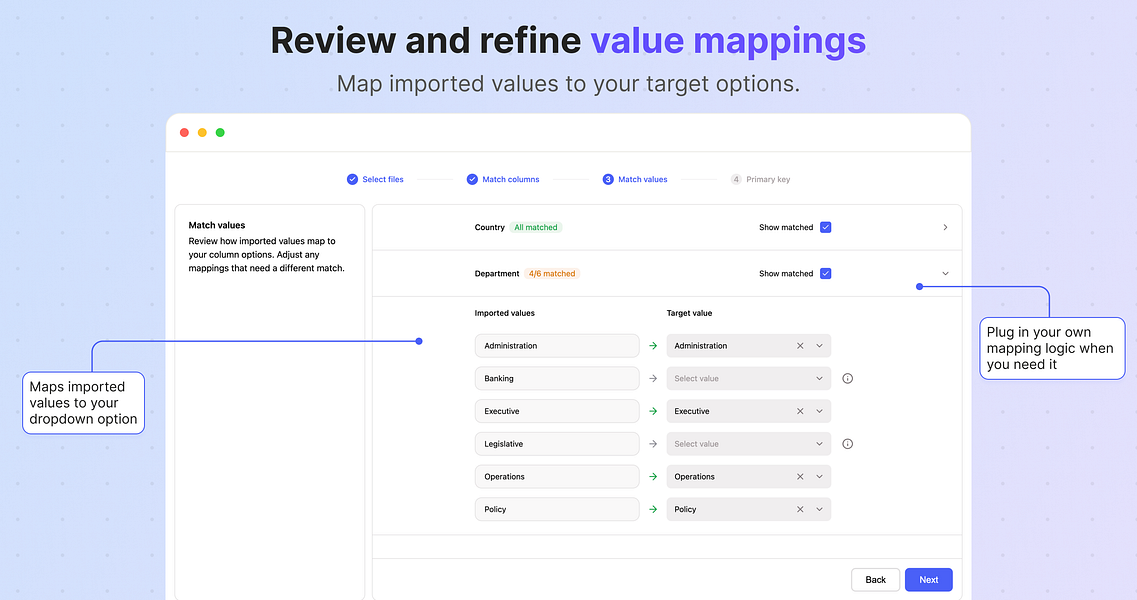Image resolution: width=1137 pixels, height=600 pixels.
Task: Click the completed check icon for Select files
Action: (352, 179)
